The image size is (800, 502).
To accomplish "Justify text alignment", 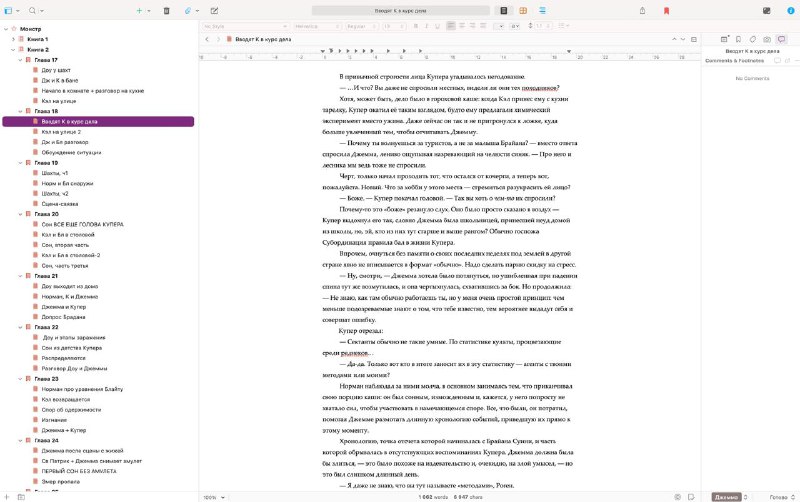I will (483, 26).
